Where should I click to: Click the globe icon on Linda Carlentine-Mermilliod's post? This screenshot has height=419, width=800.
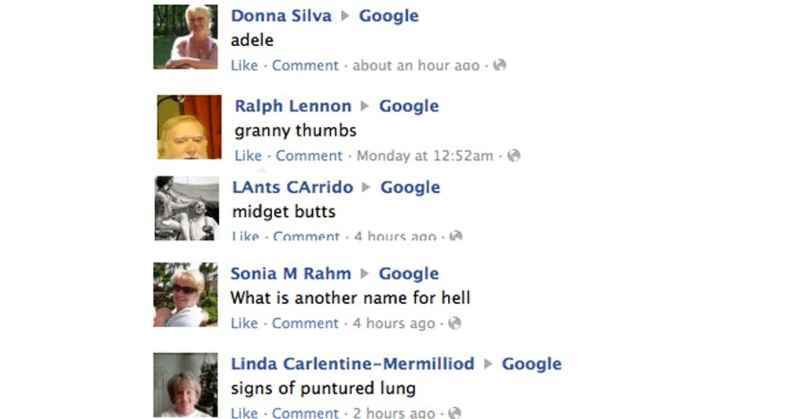(x=455, y=412)
